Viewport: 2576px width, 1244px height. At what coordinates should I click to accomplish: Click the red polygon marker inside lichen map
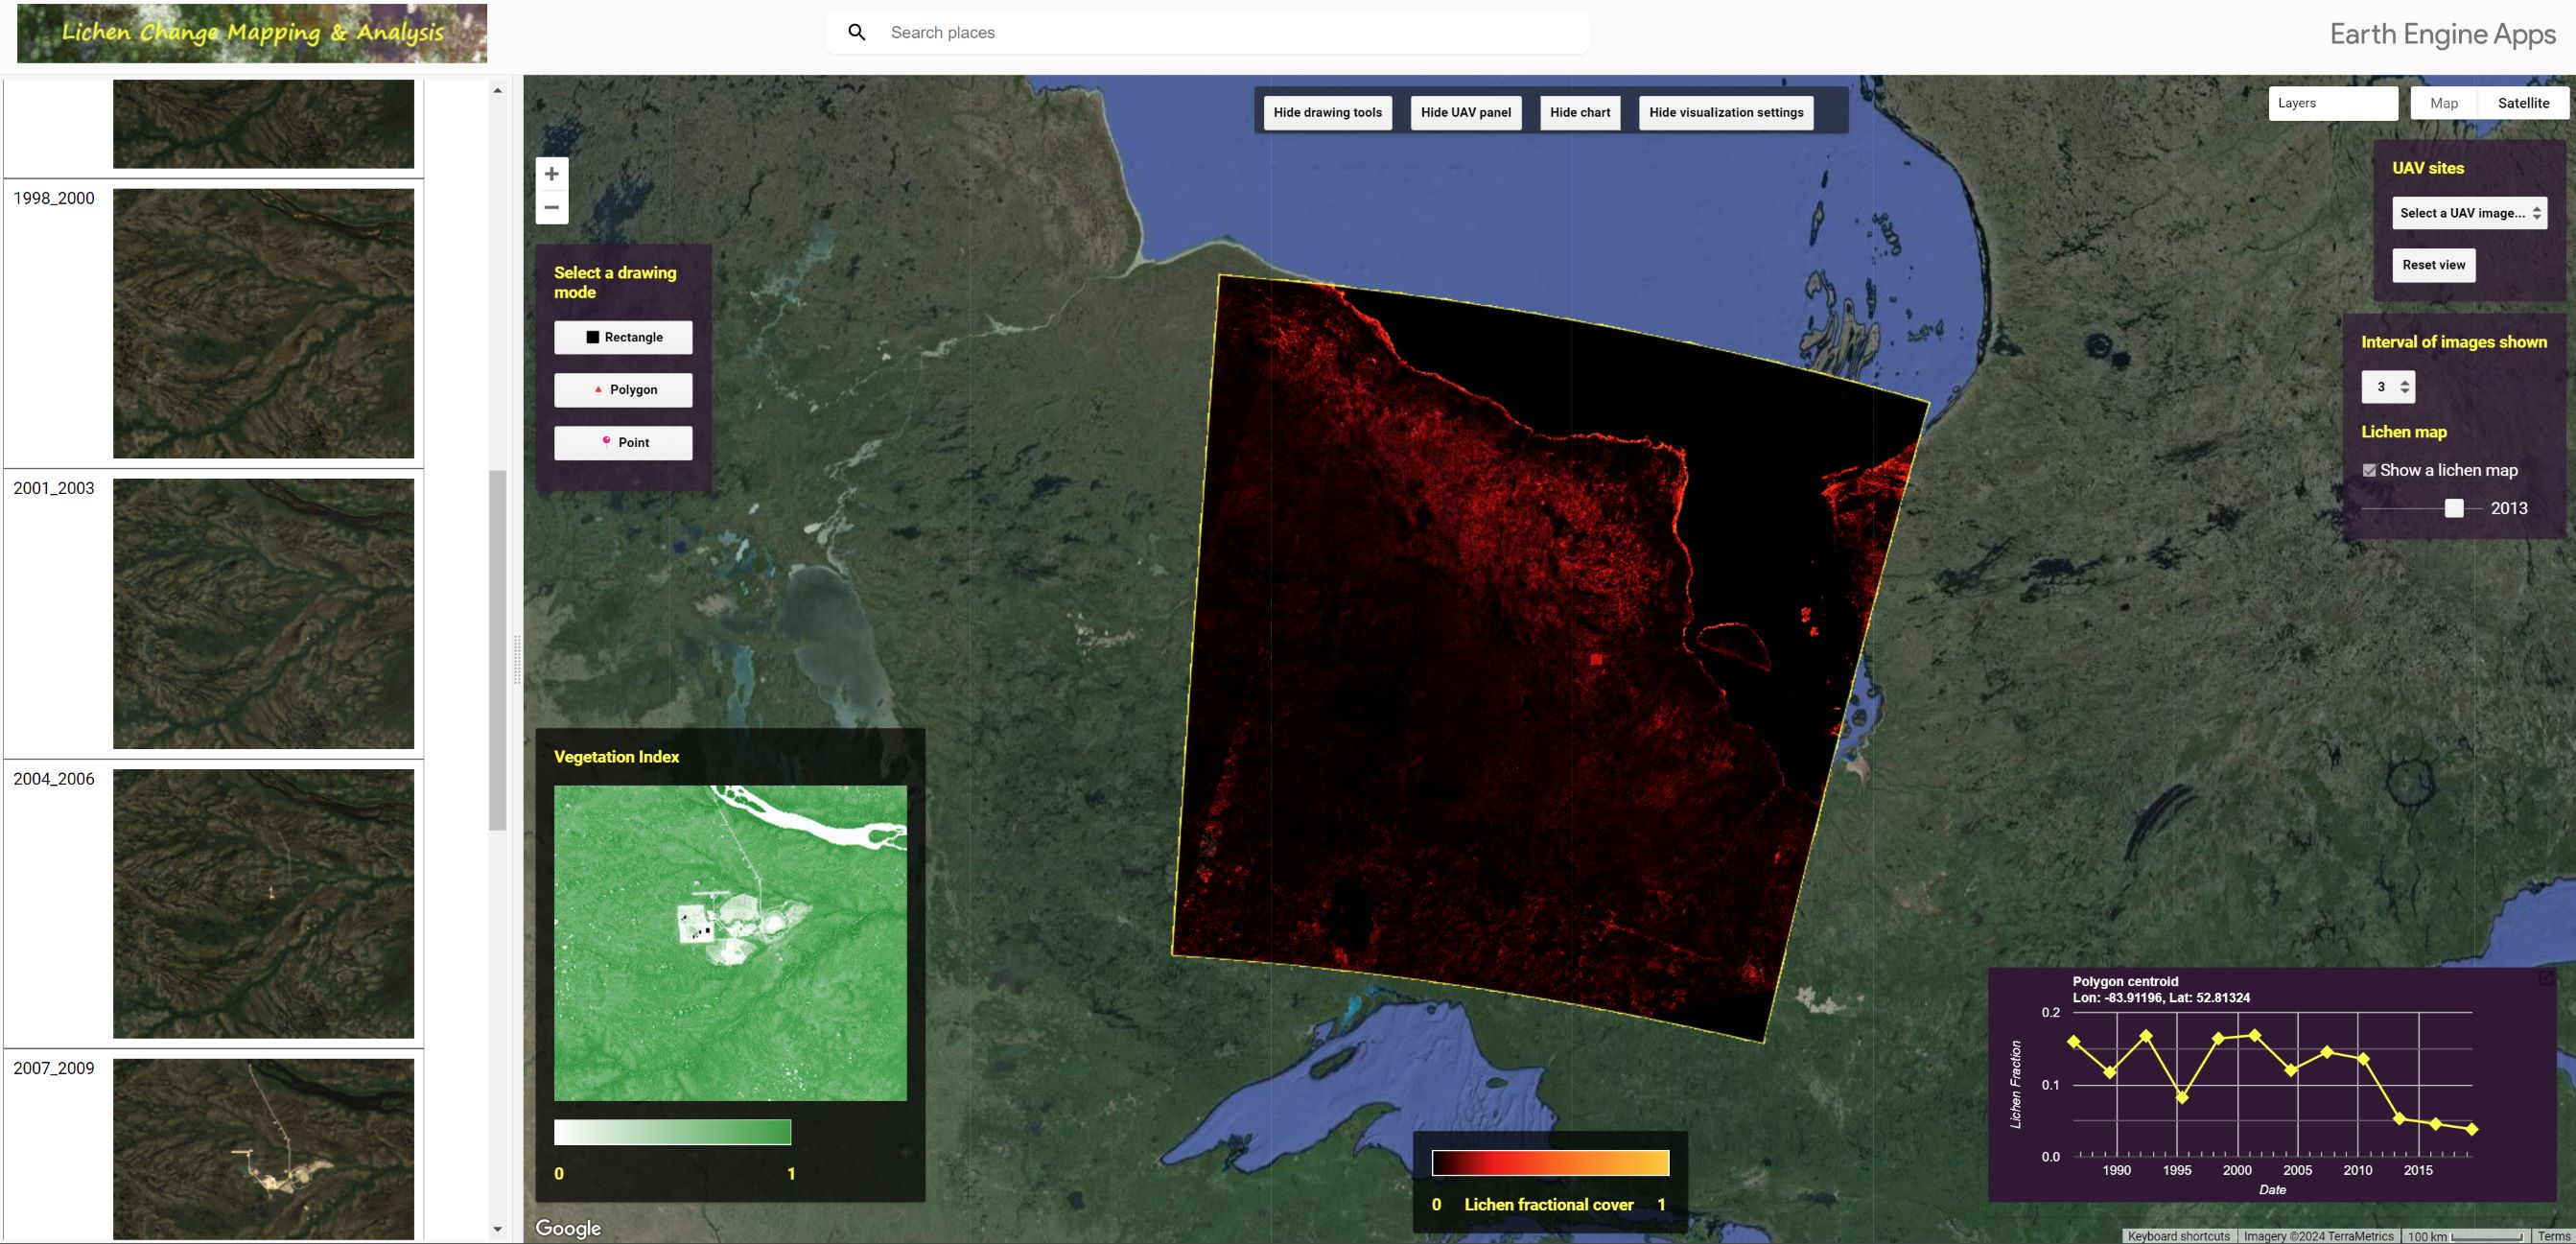click(x=1596, y=659)
